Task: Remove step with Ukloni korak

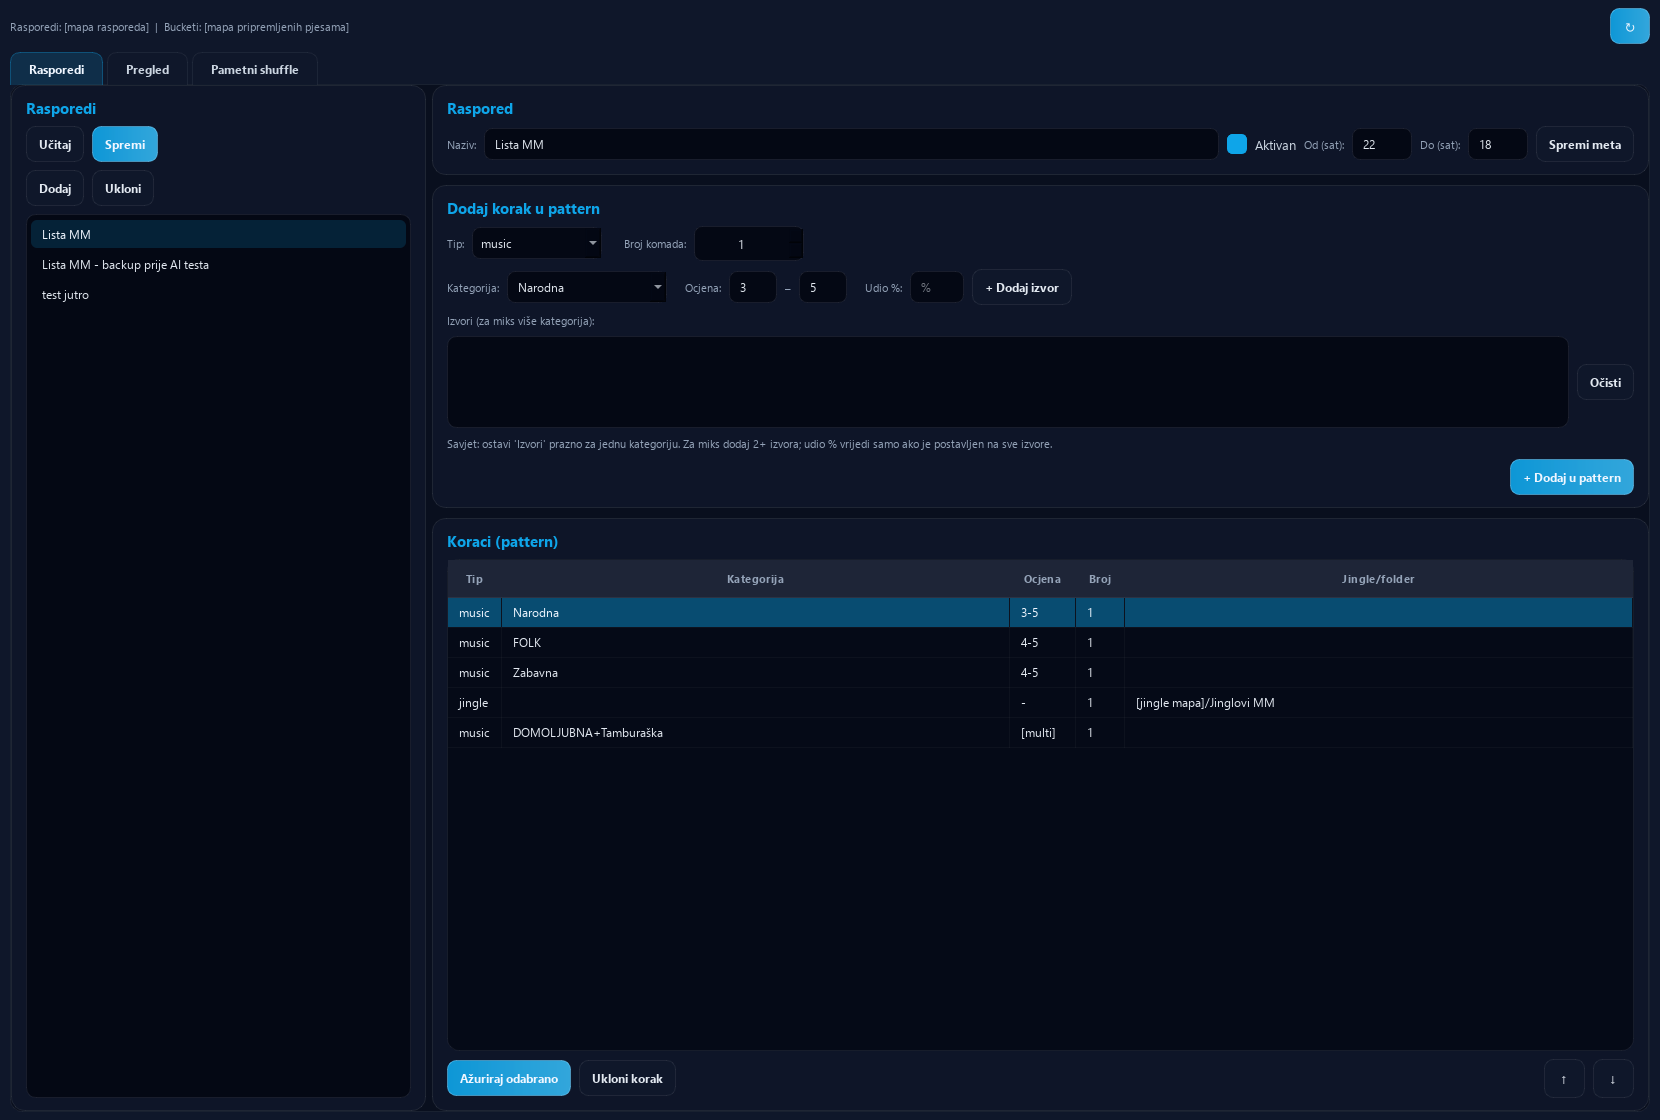Action: 627,1078
